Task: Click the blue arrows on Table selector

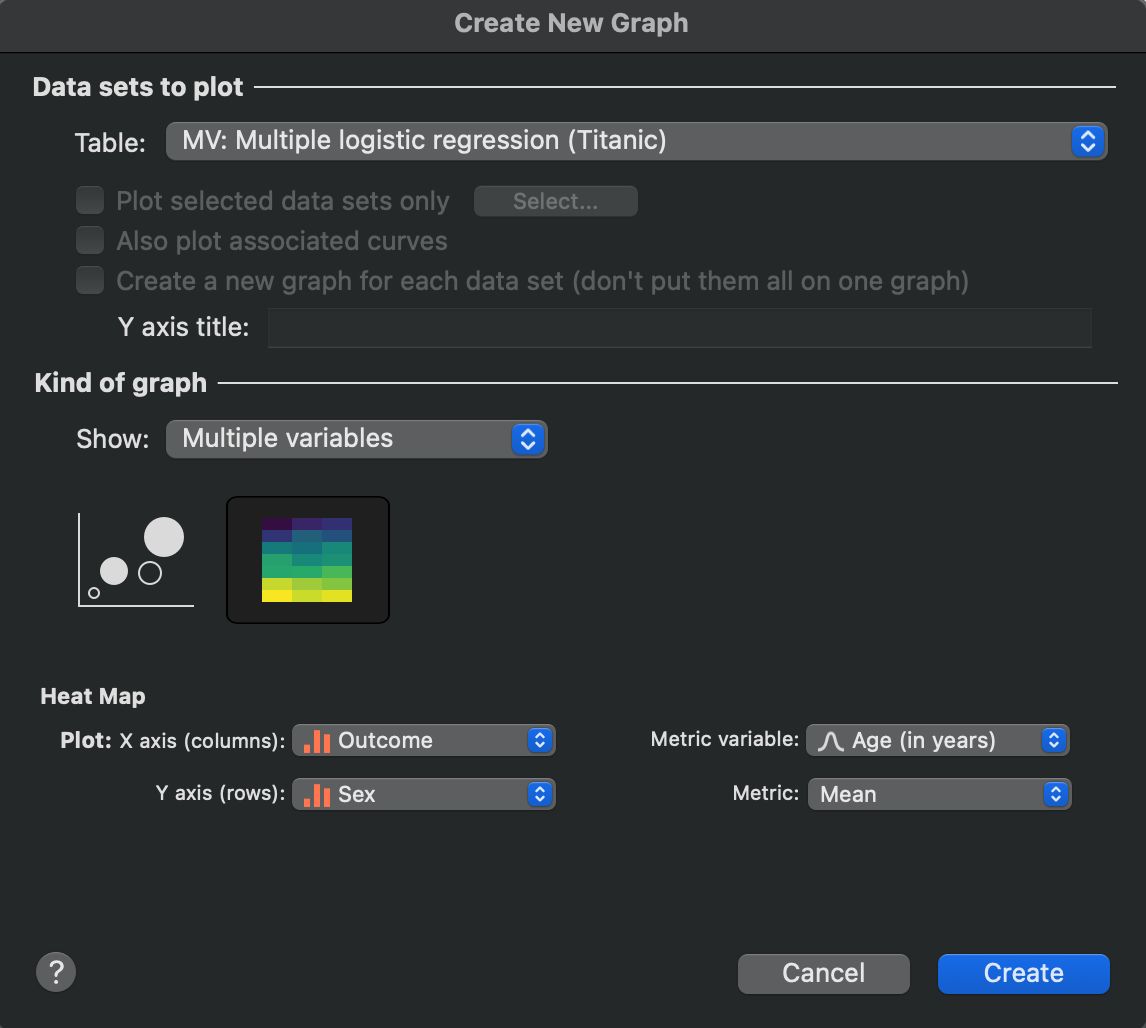Action: click(1086, 141)
